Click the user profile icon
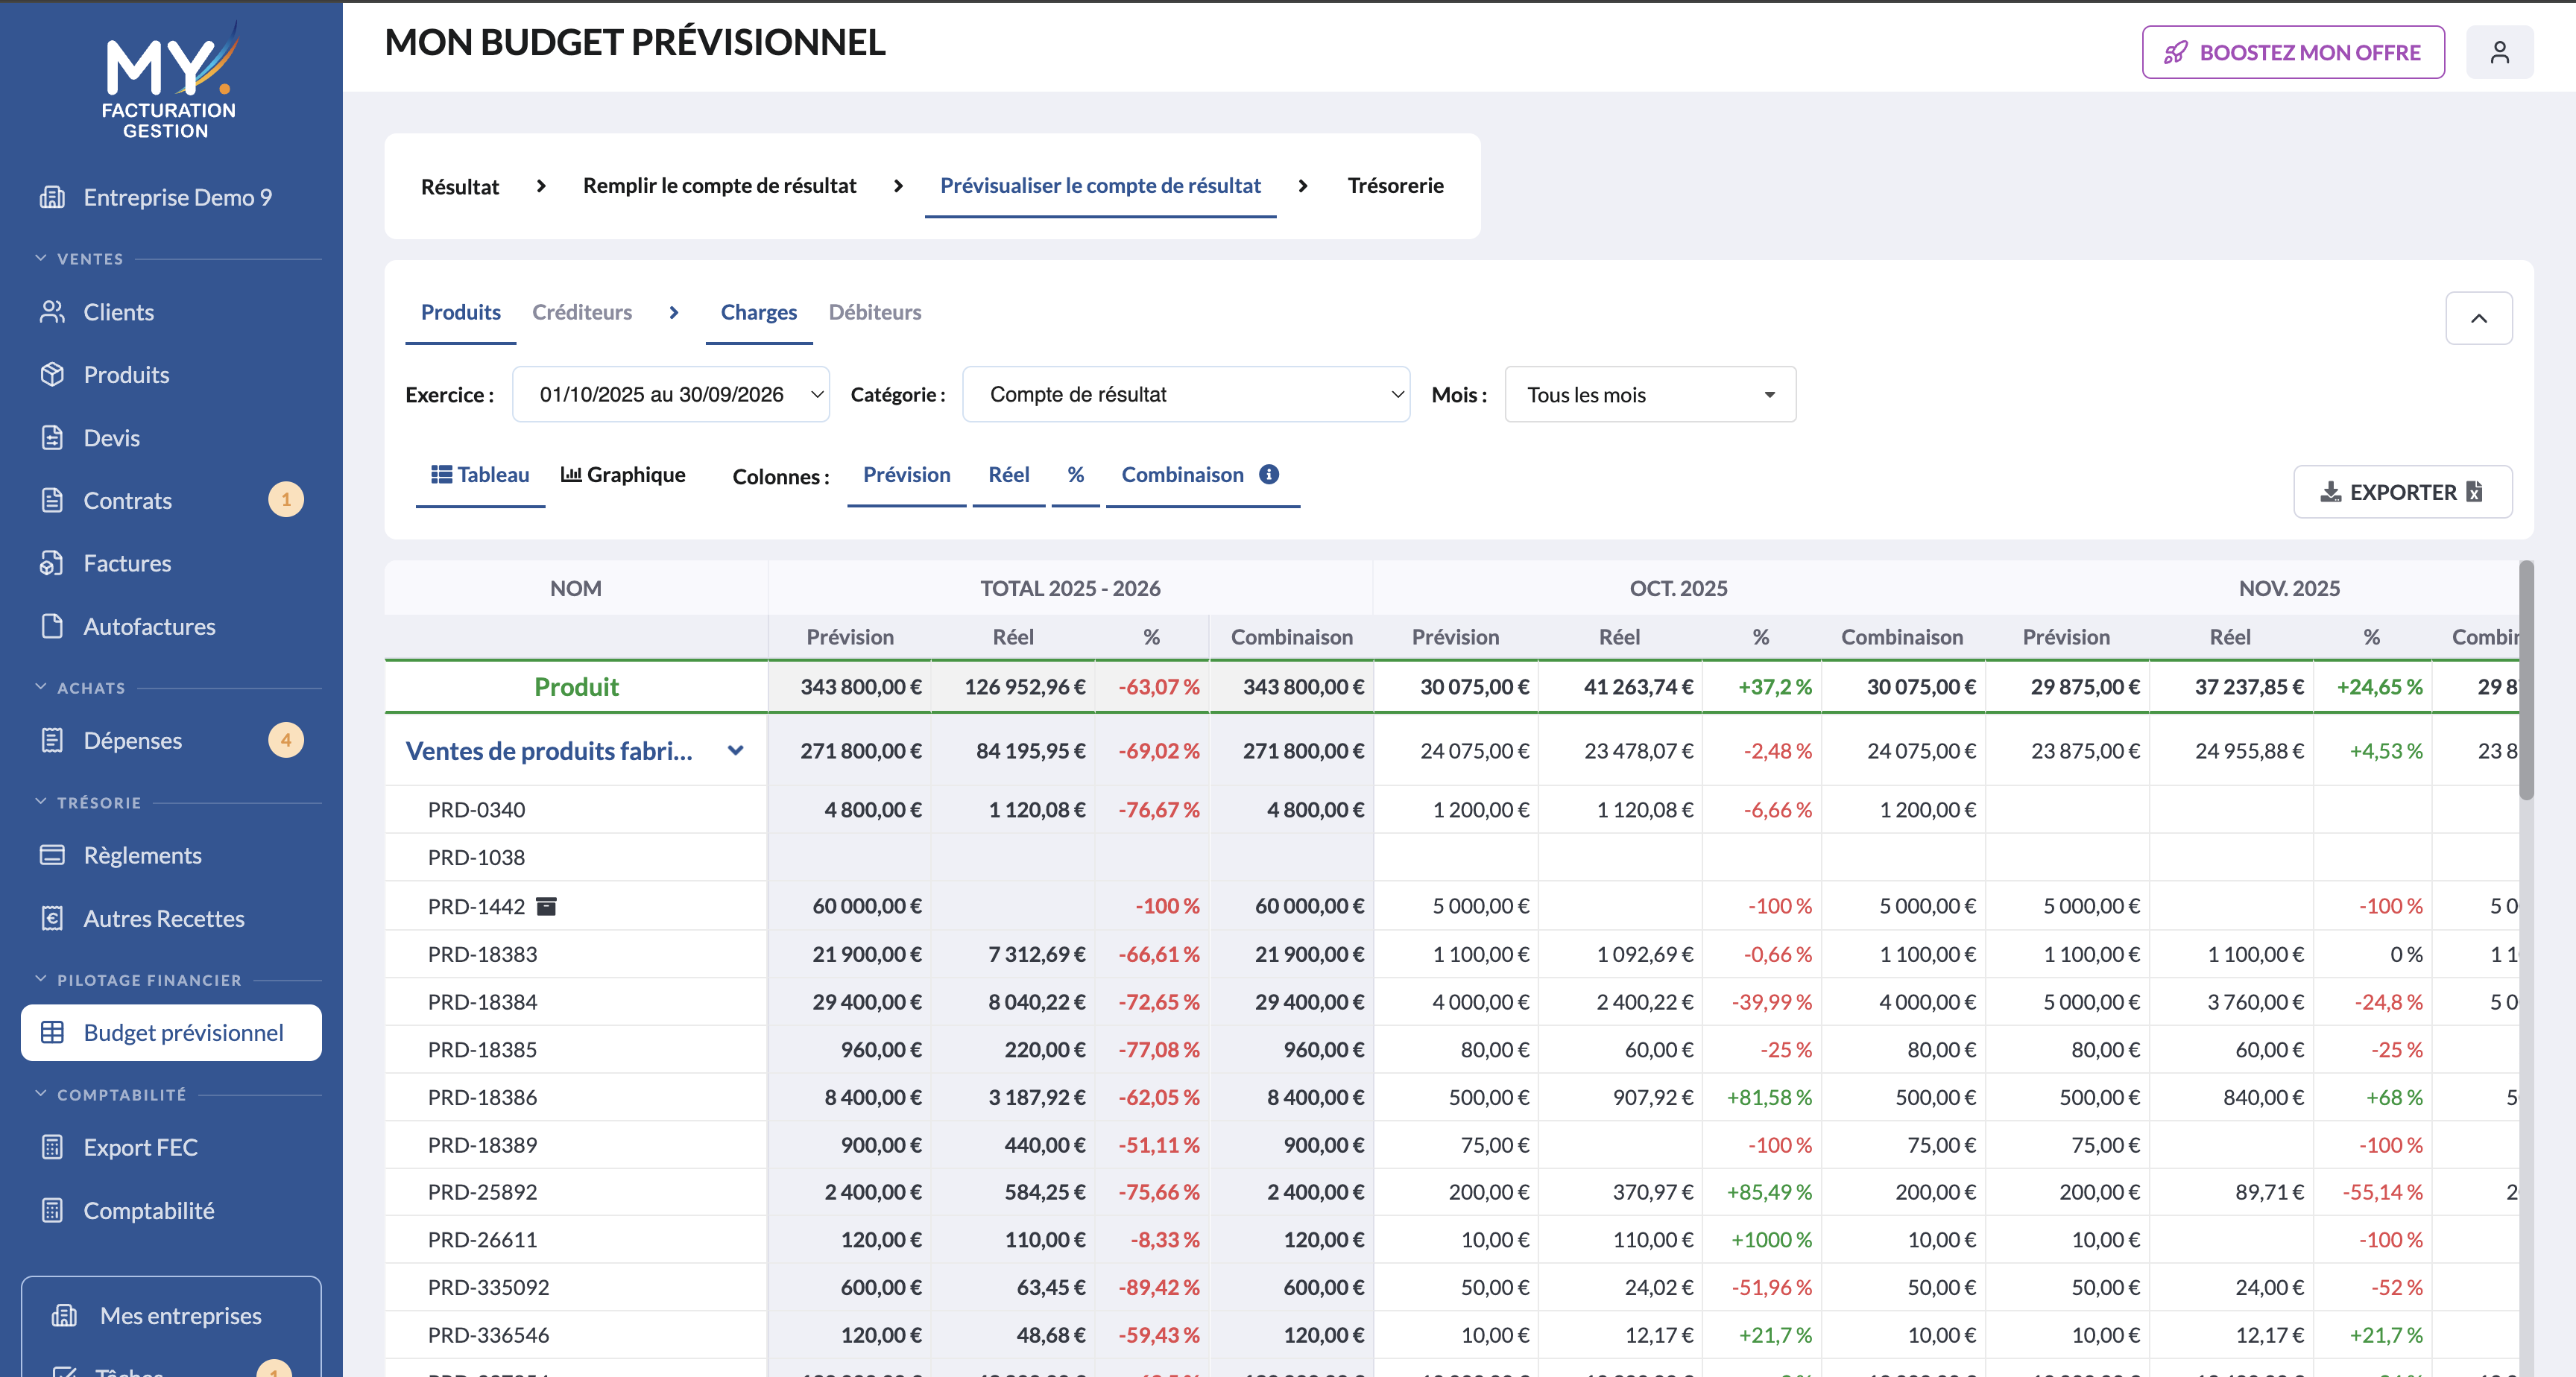This screenshot has height=1377, width=2576. (2499, 52)
